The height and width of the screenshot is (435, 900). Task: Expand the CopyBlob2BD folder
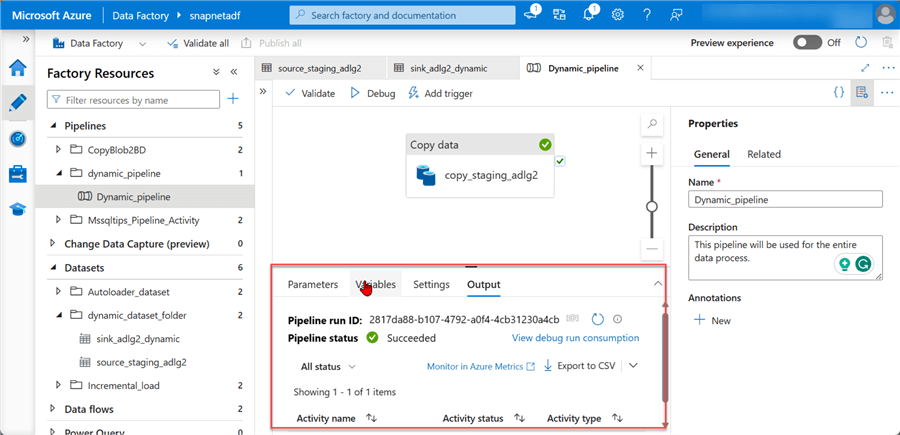(58, 149)
